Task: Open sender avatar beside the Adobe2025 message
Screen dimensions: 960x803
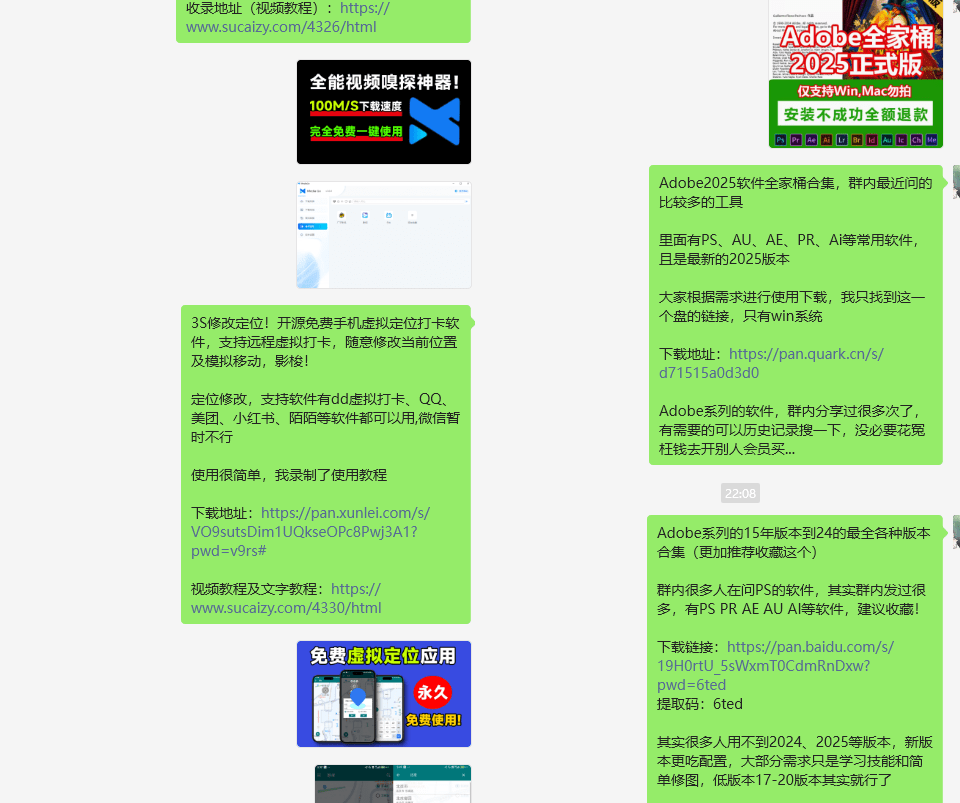Action: coord(956,180)
